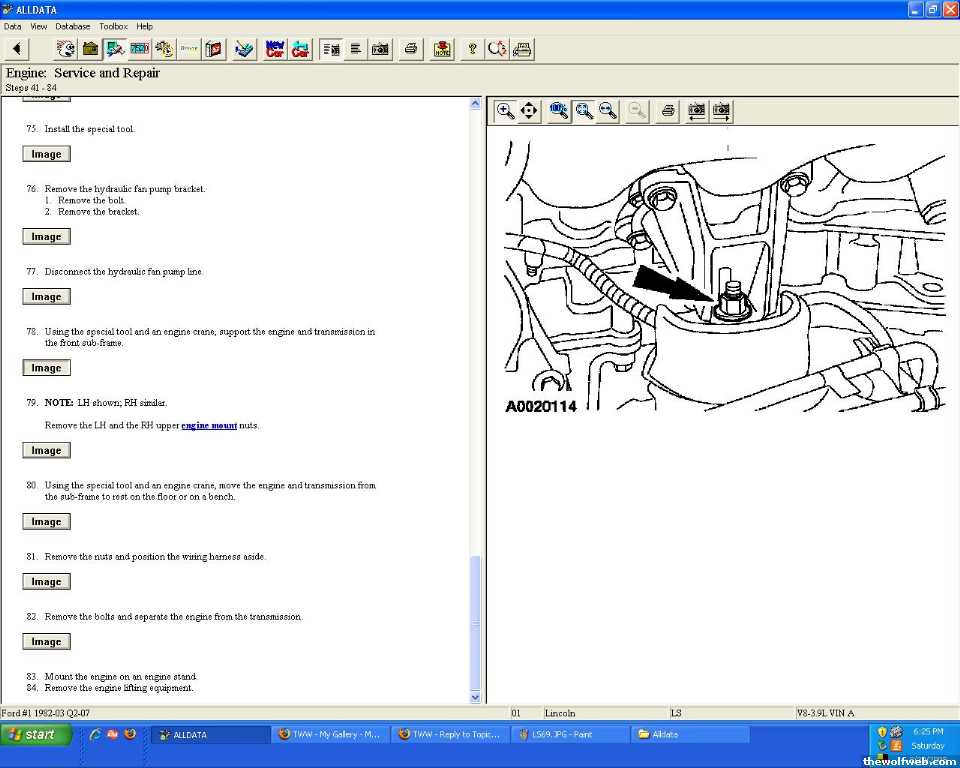Open the Toolbox menu
This screenshot has width=960, height=768.
[x=113, y=26]
